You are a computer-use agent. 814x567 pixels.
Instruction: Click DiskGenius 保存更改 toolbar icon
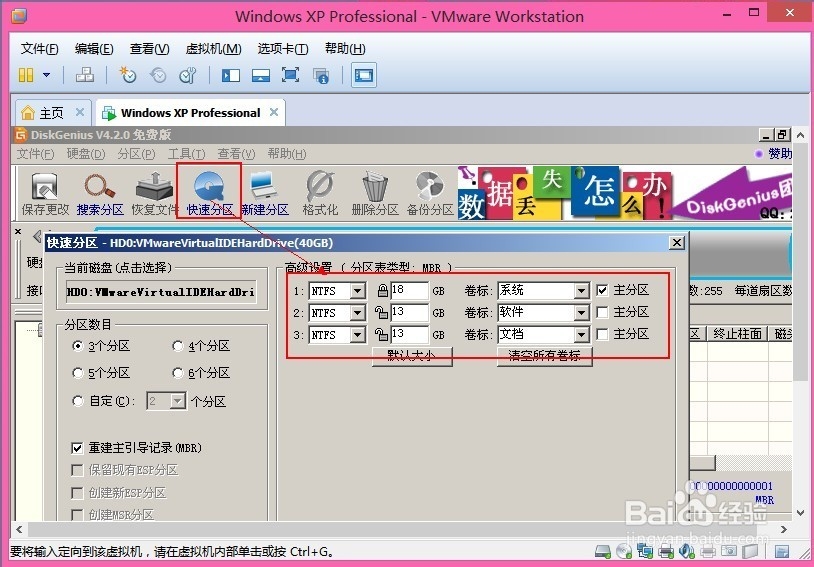click(45, 195)
